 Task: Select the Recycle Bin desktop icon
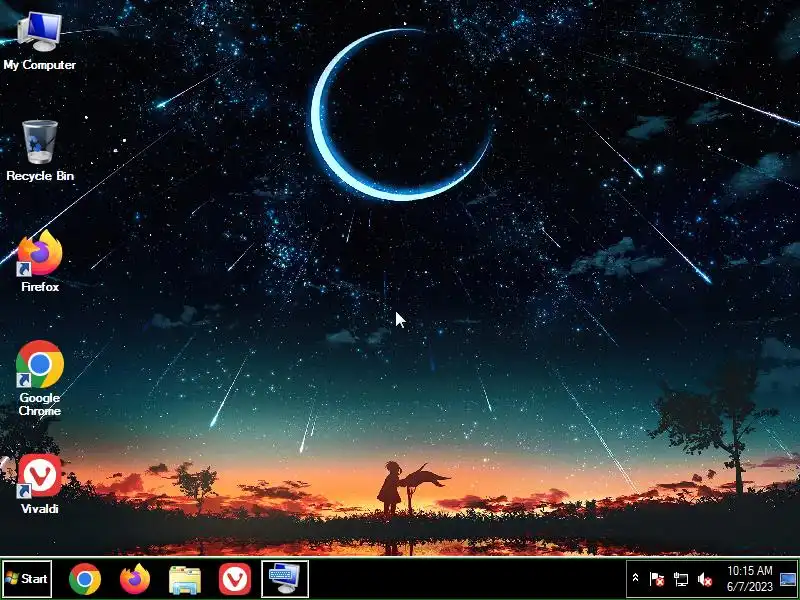40,151
